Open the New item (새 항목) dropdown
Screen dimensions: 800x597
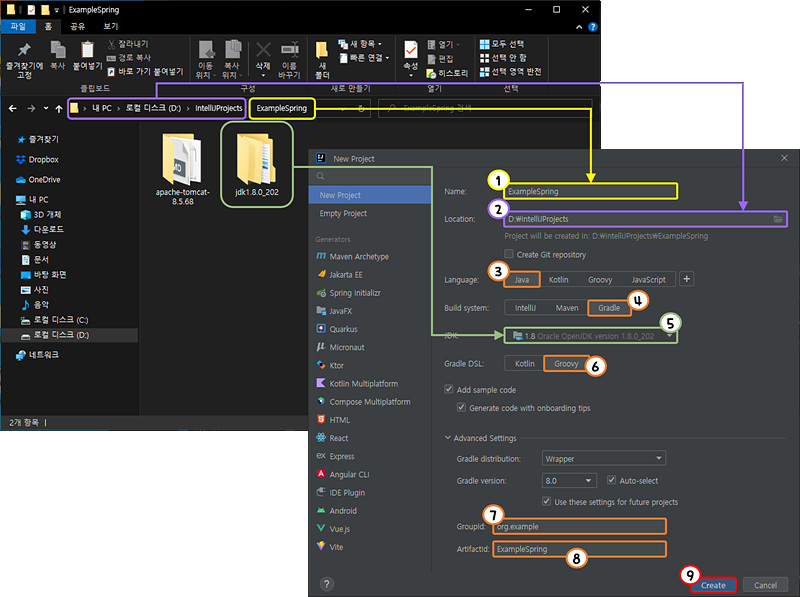tap(360, 44)
